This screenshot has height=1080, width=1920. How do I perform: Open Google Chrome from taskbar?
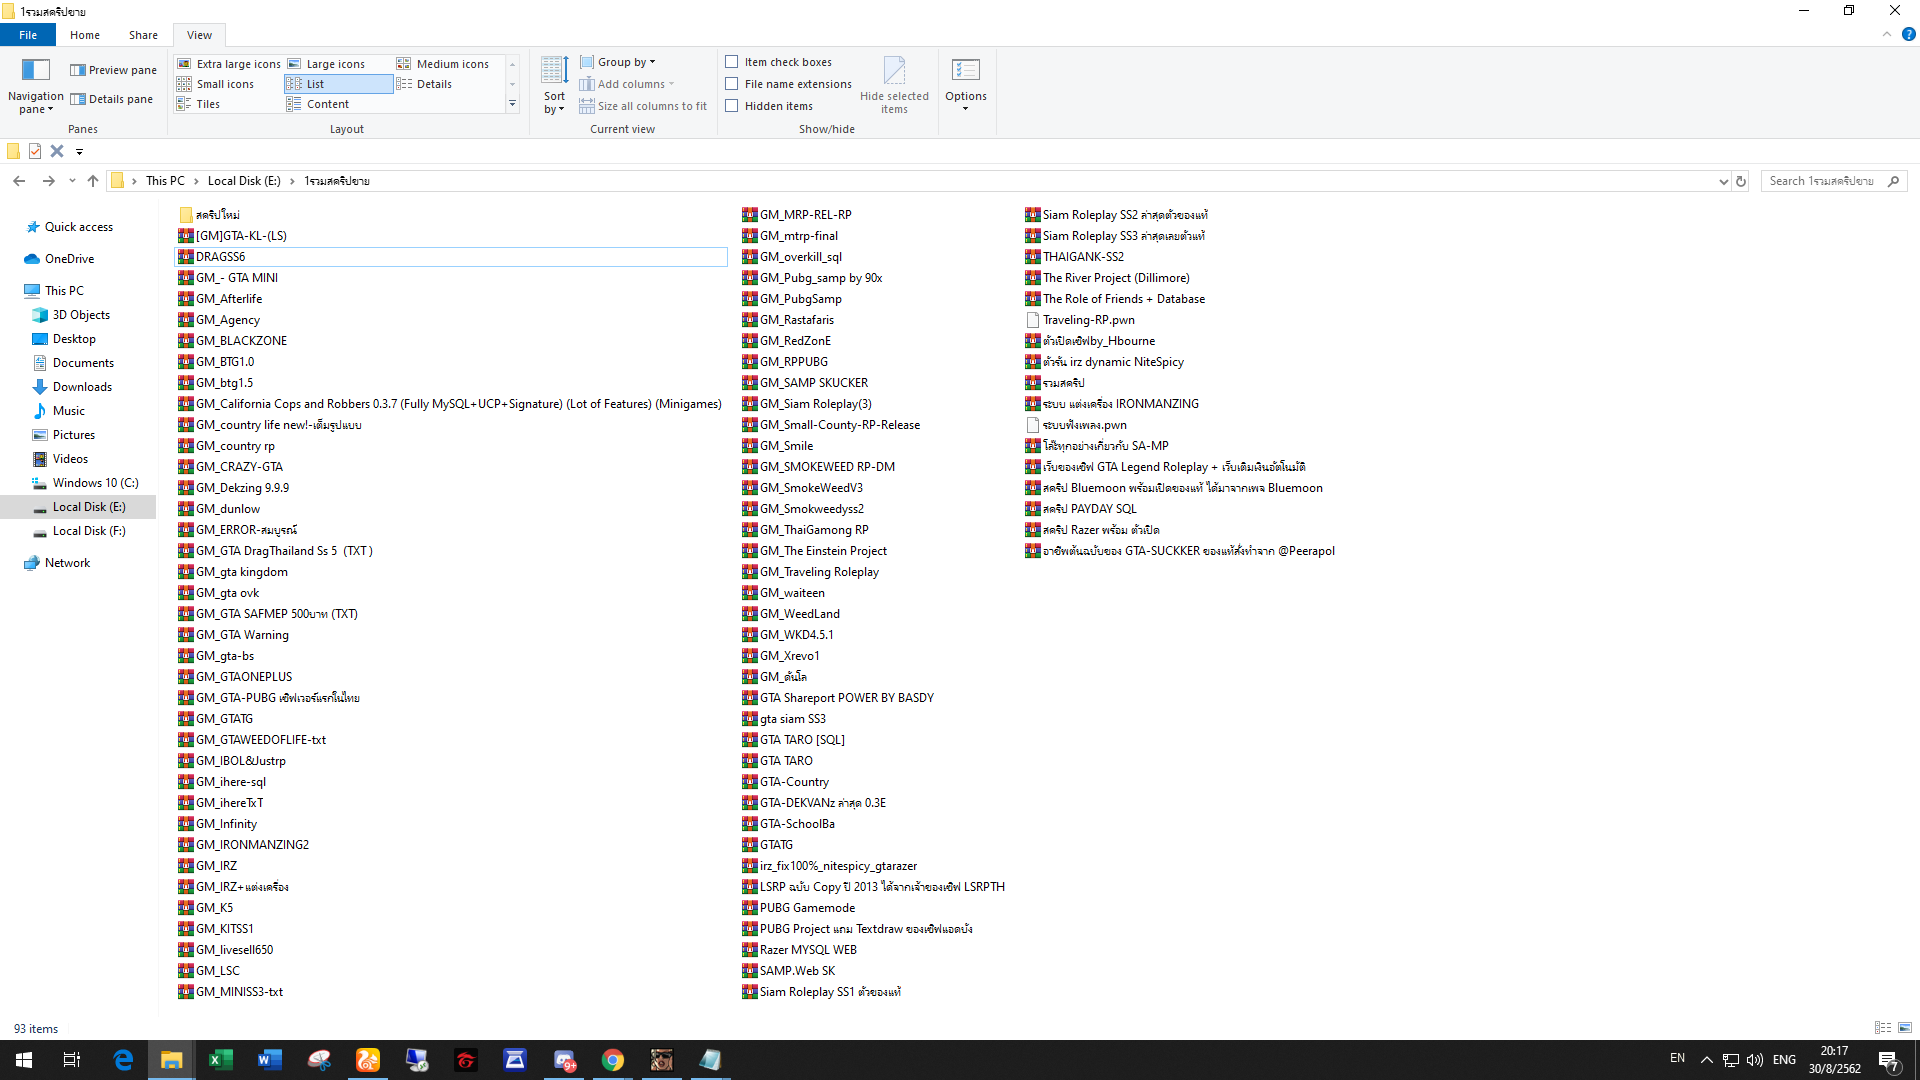point(613,1060)
